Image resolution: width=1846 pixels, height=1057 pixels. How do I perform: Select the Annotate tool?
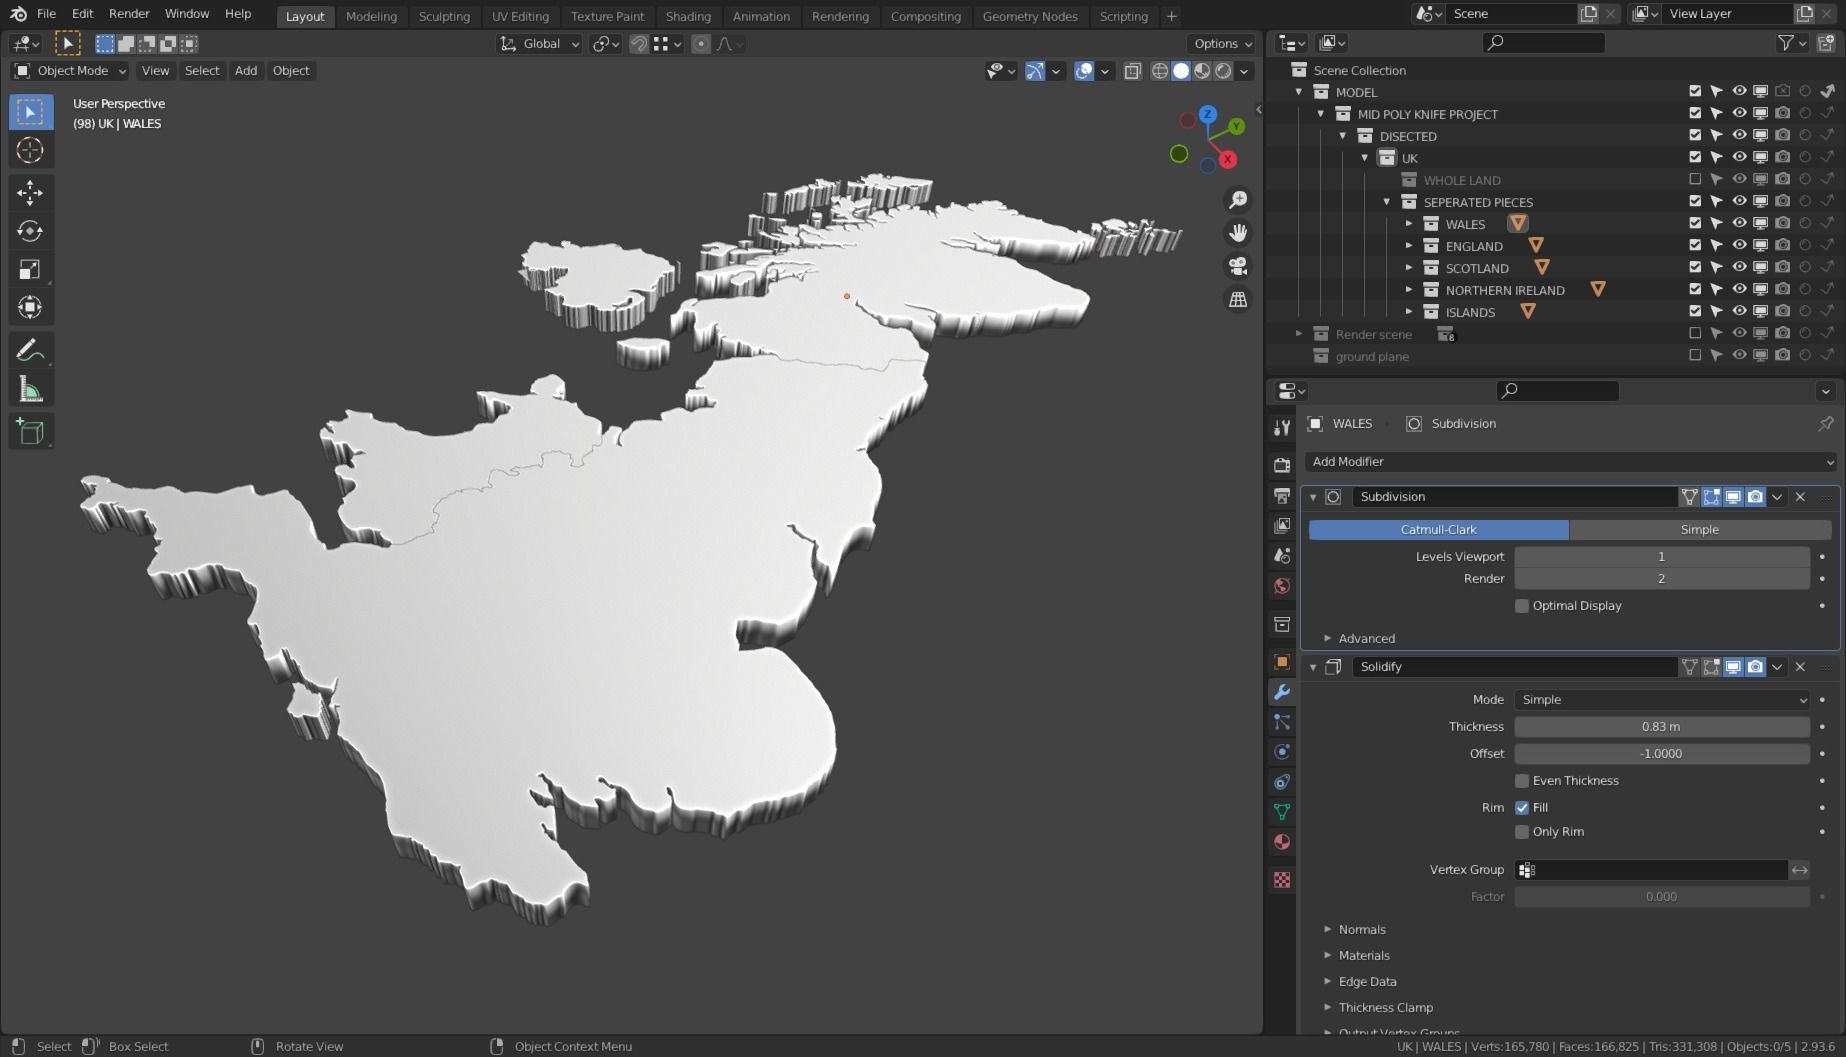point(30,350)
